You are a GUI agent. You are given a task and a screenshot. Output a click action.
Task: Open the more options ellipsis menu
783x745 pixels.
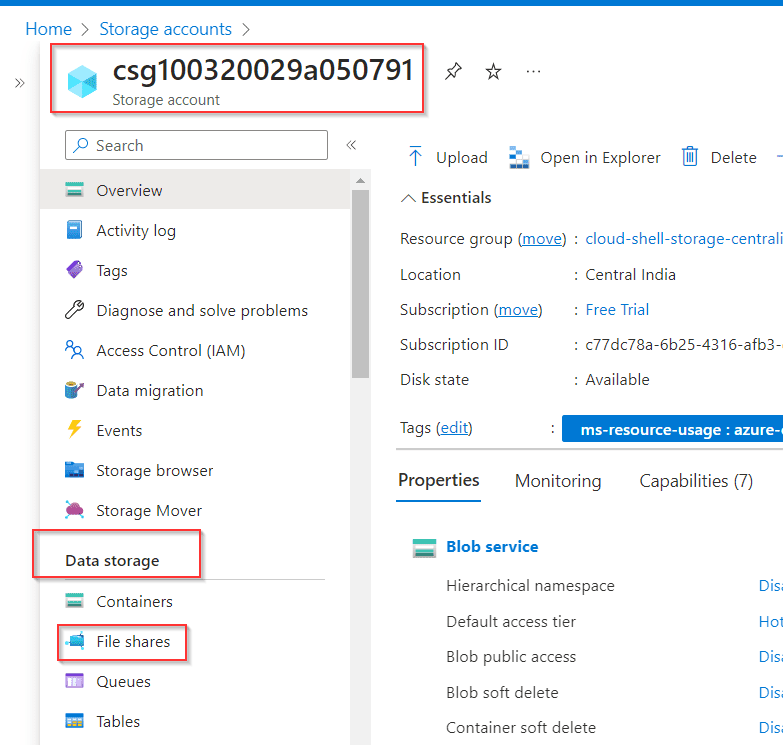coord(533,72)
